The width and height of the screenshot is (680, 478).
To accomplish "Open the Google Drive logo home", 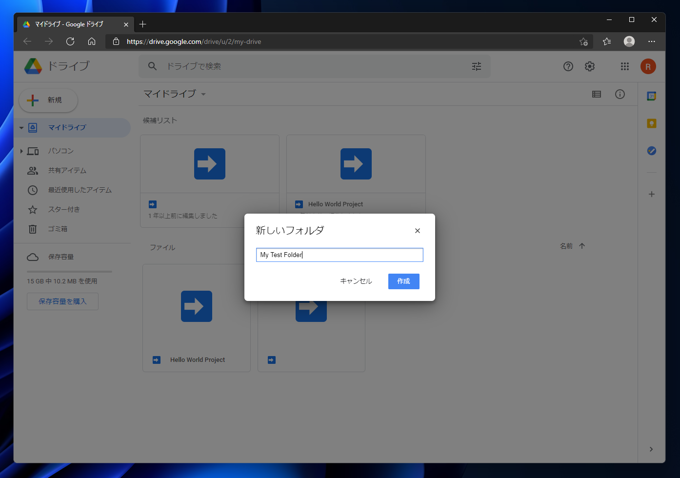I will click(33, 66).
